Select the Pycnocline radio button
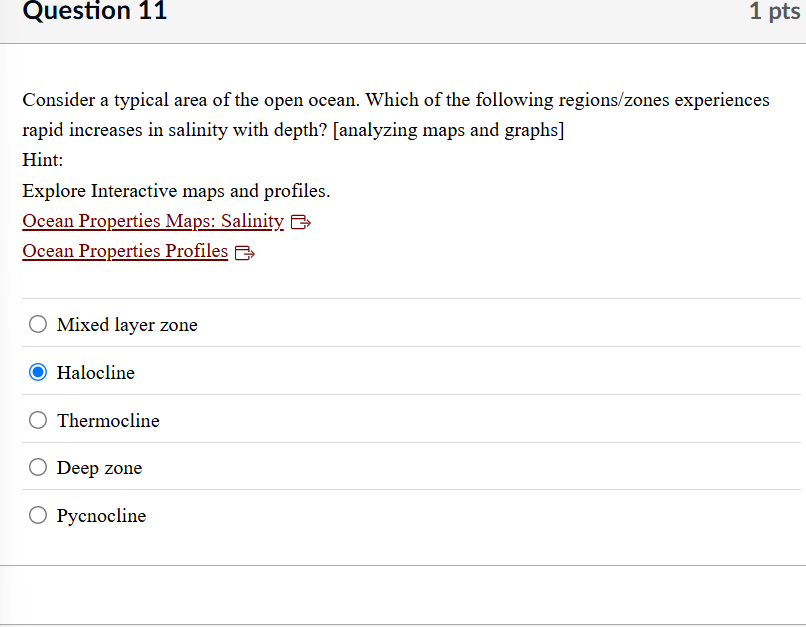 (37, 515)
